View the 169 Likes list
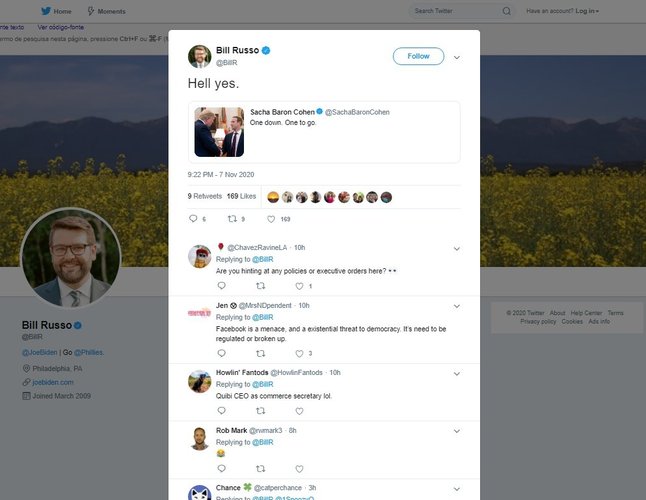Viewport: 646px width, 500px height. 241,196
